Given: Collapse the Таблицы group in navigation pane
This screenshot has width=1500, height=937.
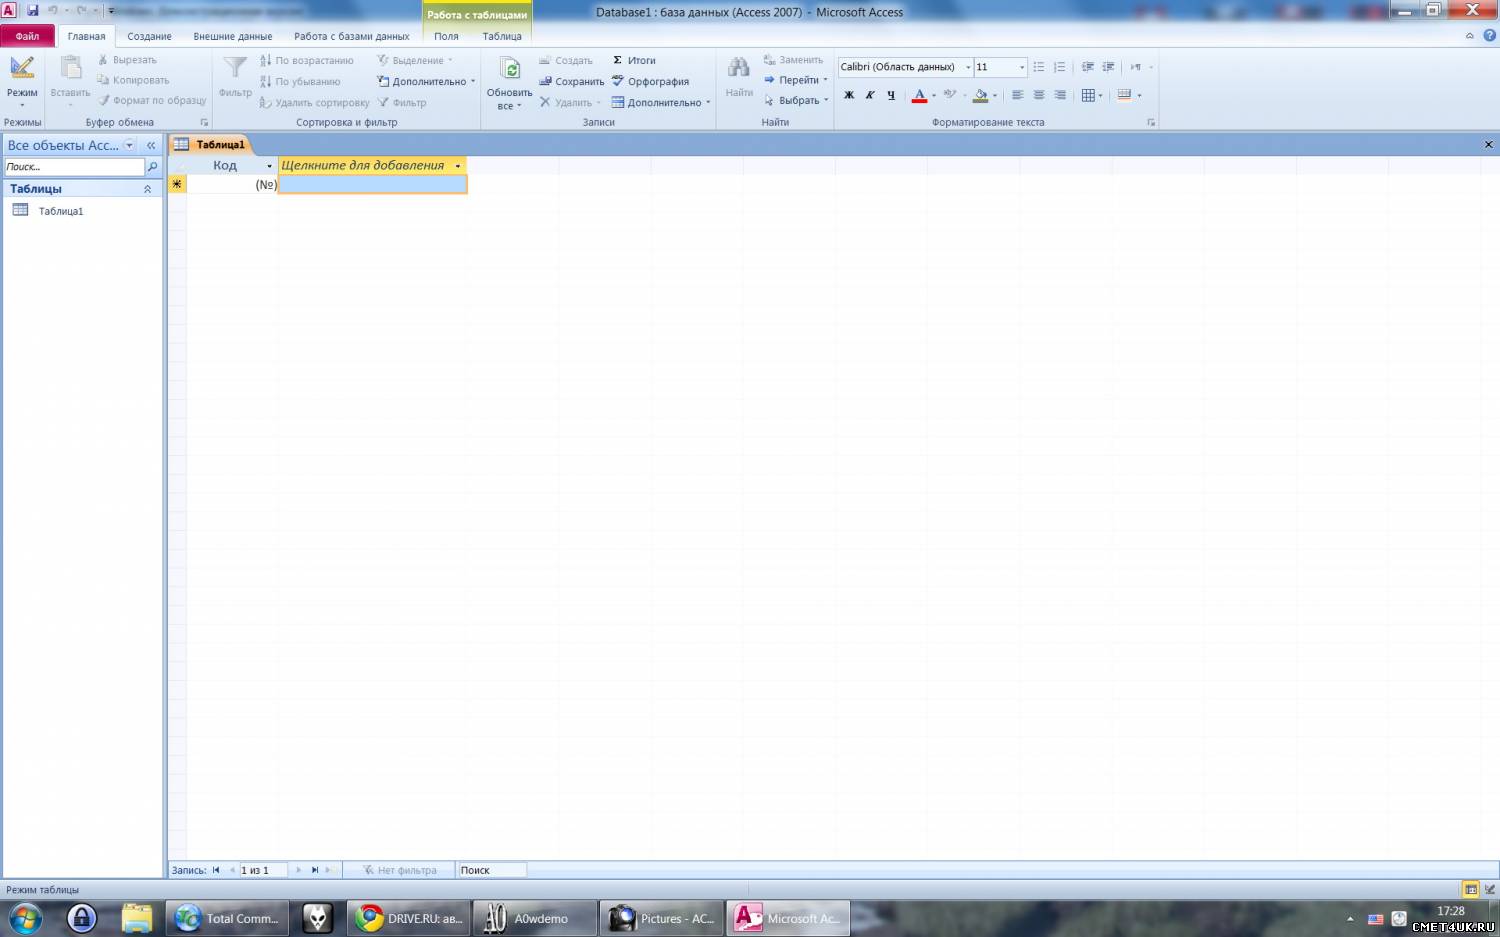Looking at the screenshot, I should click(148, 189).
